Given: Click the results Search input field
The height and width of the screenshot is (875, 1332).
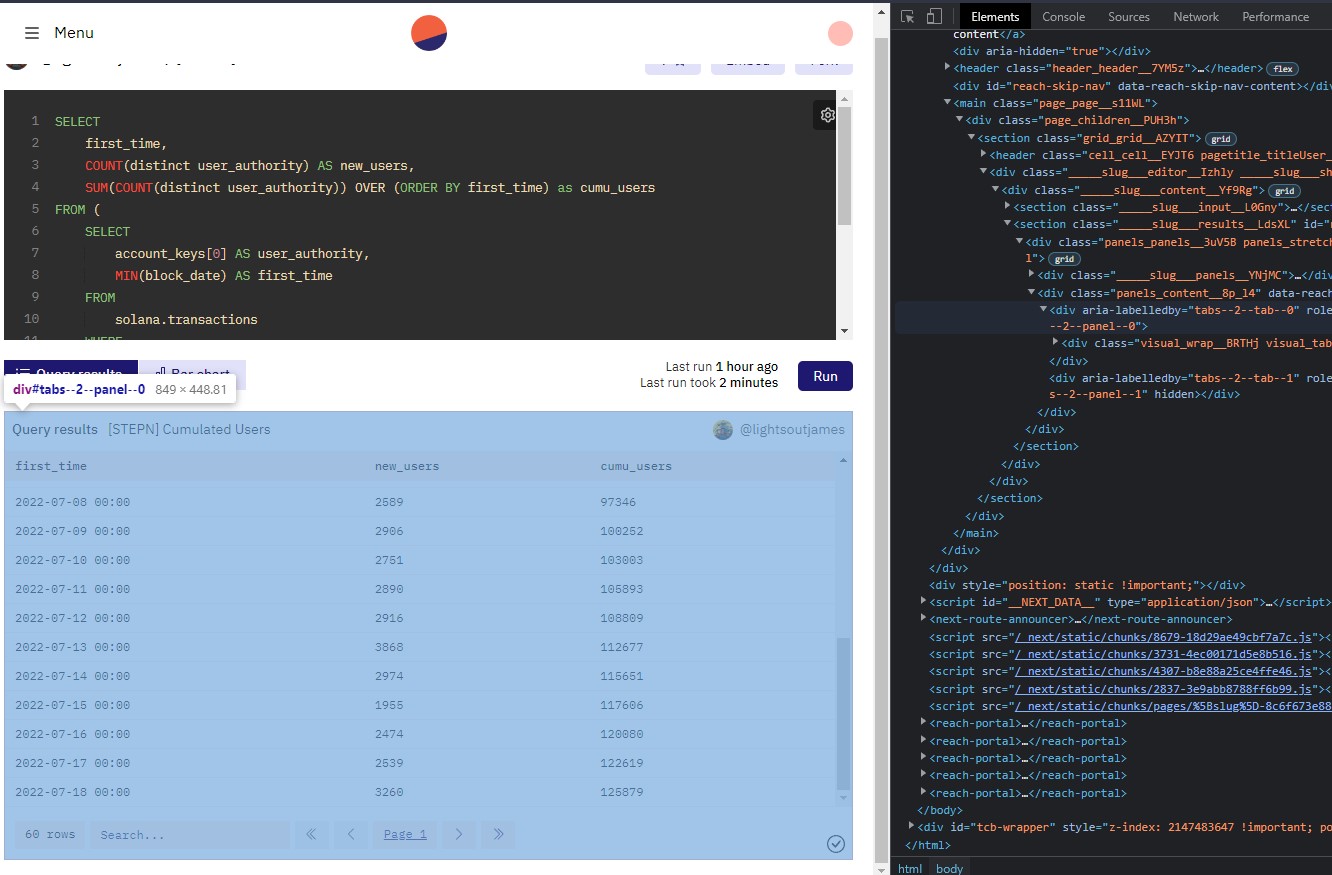Looking at the screenshot, I should [x=190, y=834].
